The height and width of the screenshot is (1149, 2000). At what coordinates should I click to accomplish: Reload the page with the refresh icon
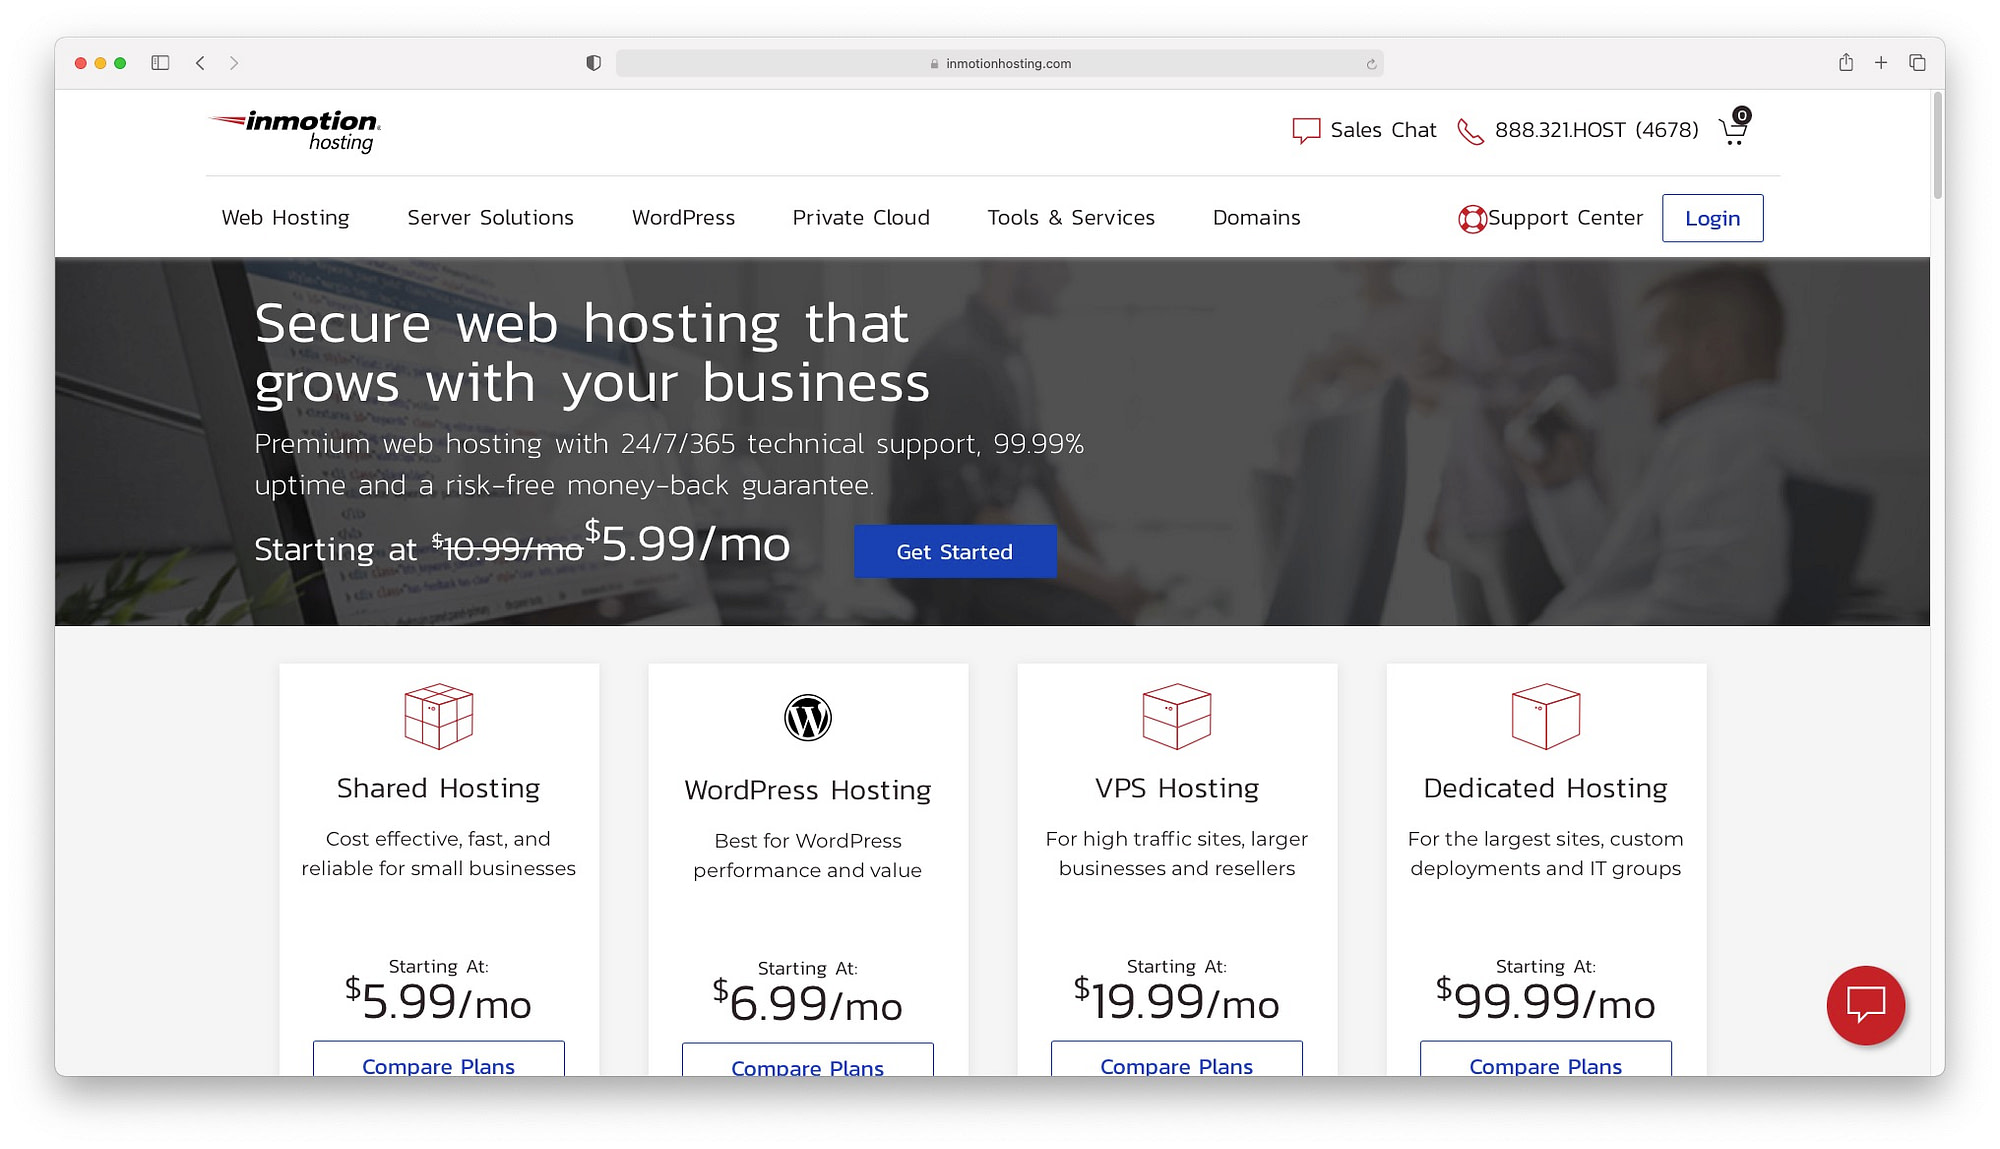point(1371,64)
